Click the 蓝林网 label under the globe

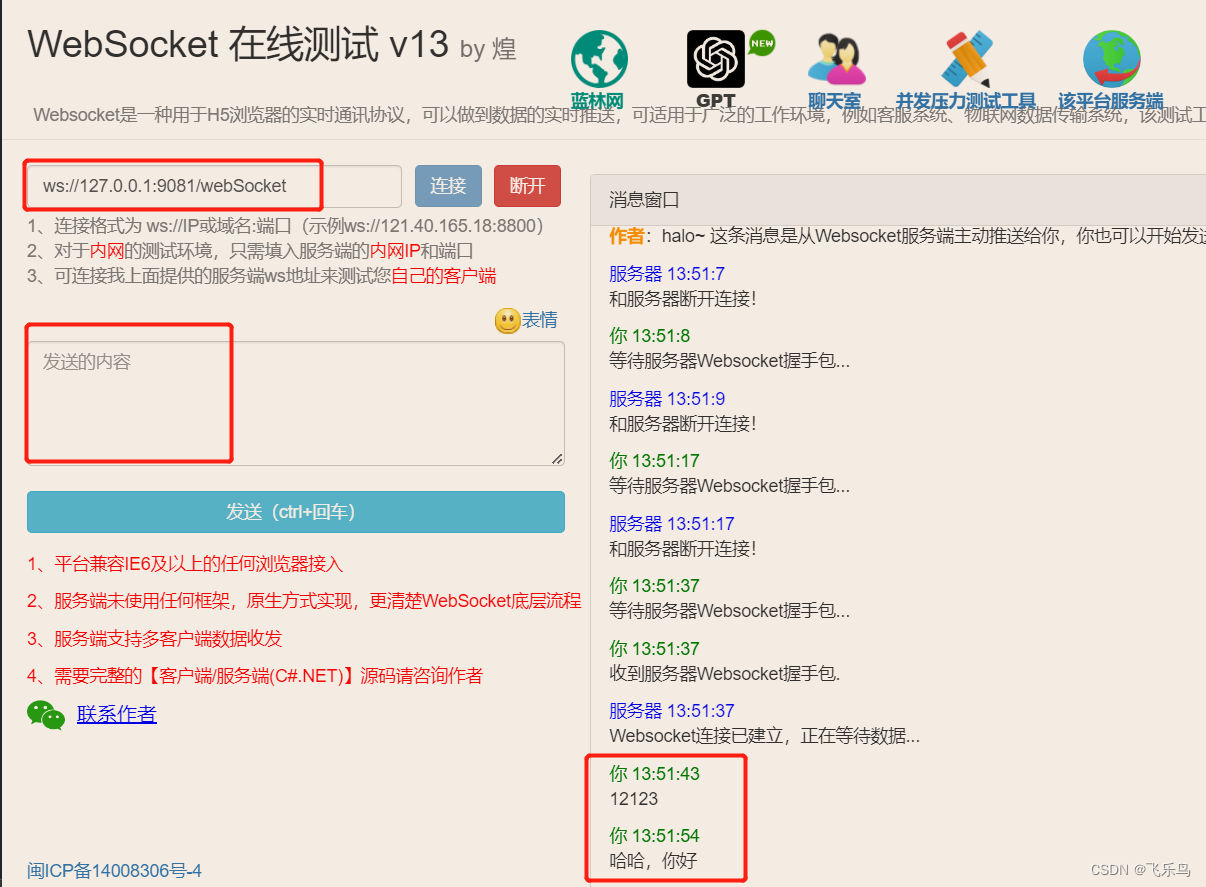pyautogui.click(x=597, y=99)
